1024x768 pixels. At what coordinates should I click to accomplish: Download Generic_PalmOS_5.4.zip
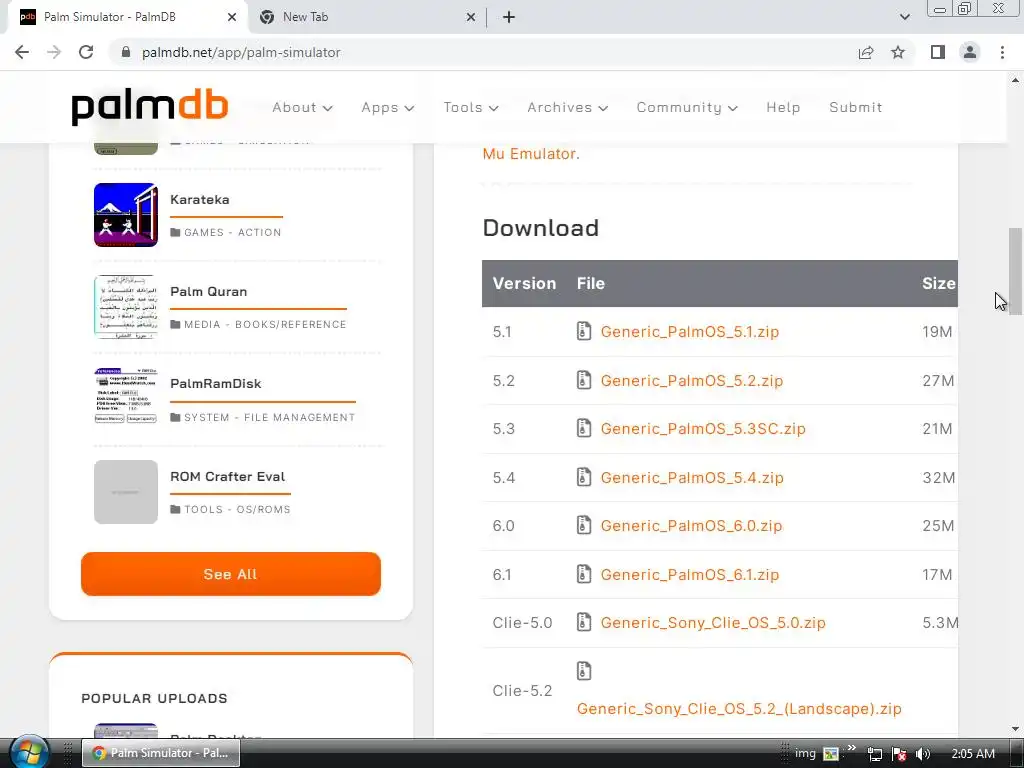coord(692,478)
